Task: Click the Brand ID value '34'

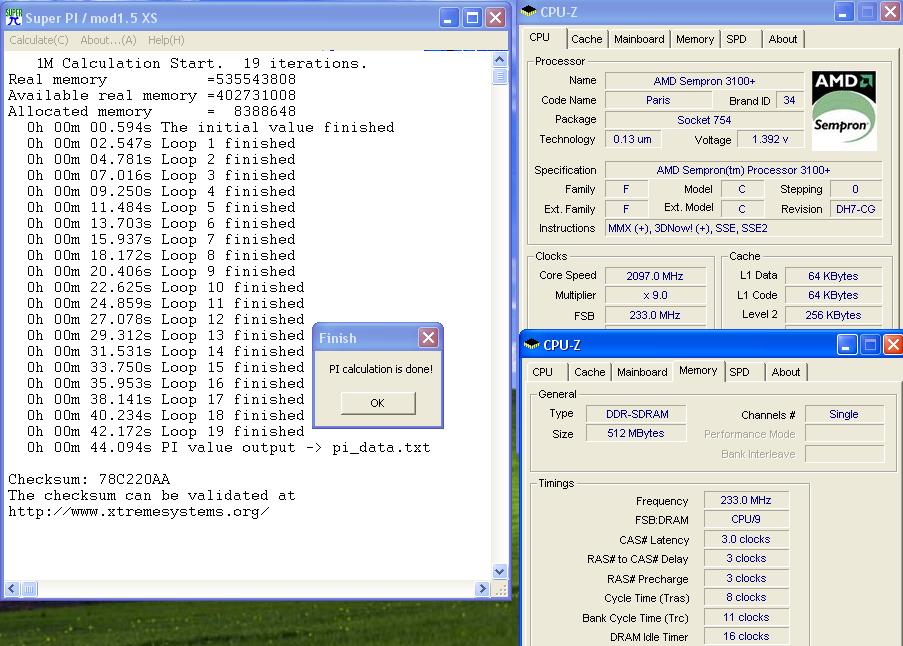Action: point(789,100)
